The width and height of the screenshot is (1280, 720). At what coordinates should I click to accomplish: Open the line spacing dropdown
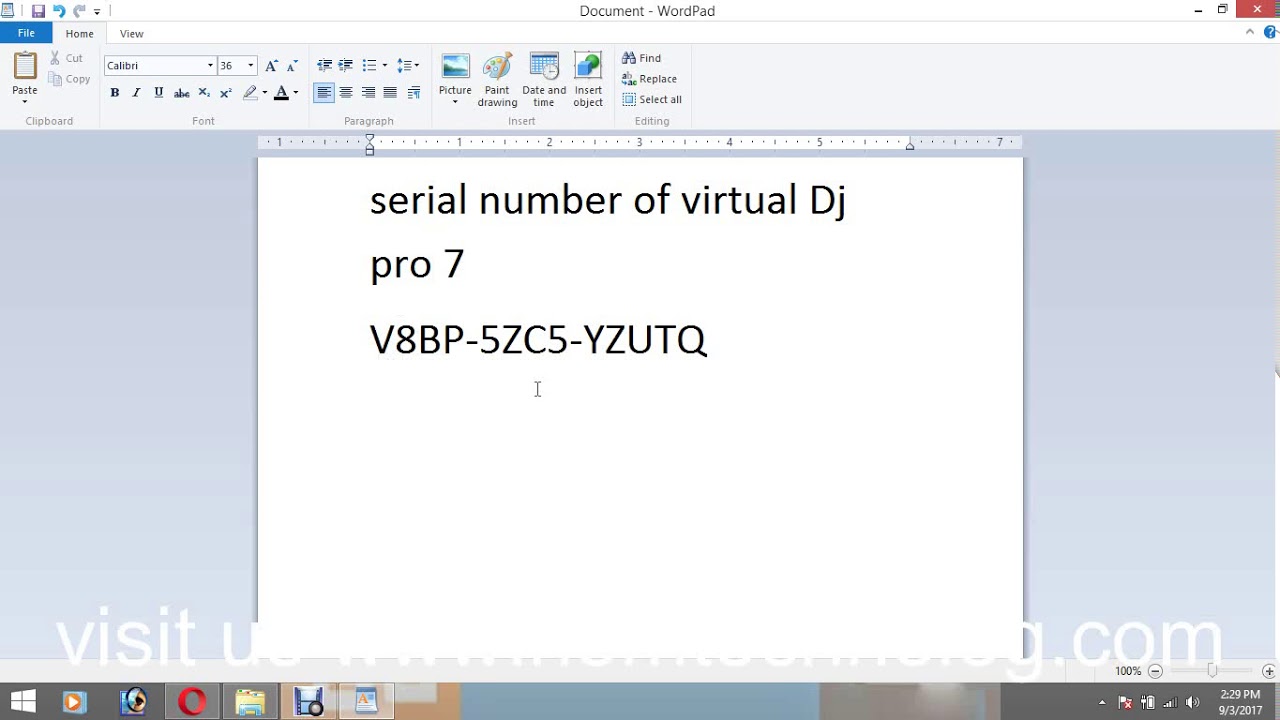408,65
